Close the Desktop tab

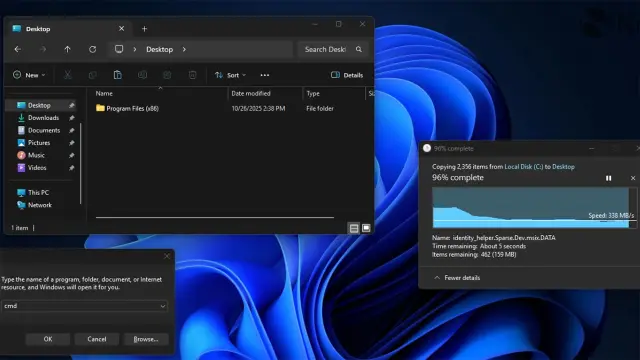click(x=121, y=29)
